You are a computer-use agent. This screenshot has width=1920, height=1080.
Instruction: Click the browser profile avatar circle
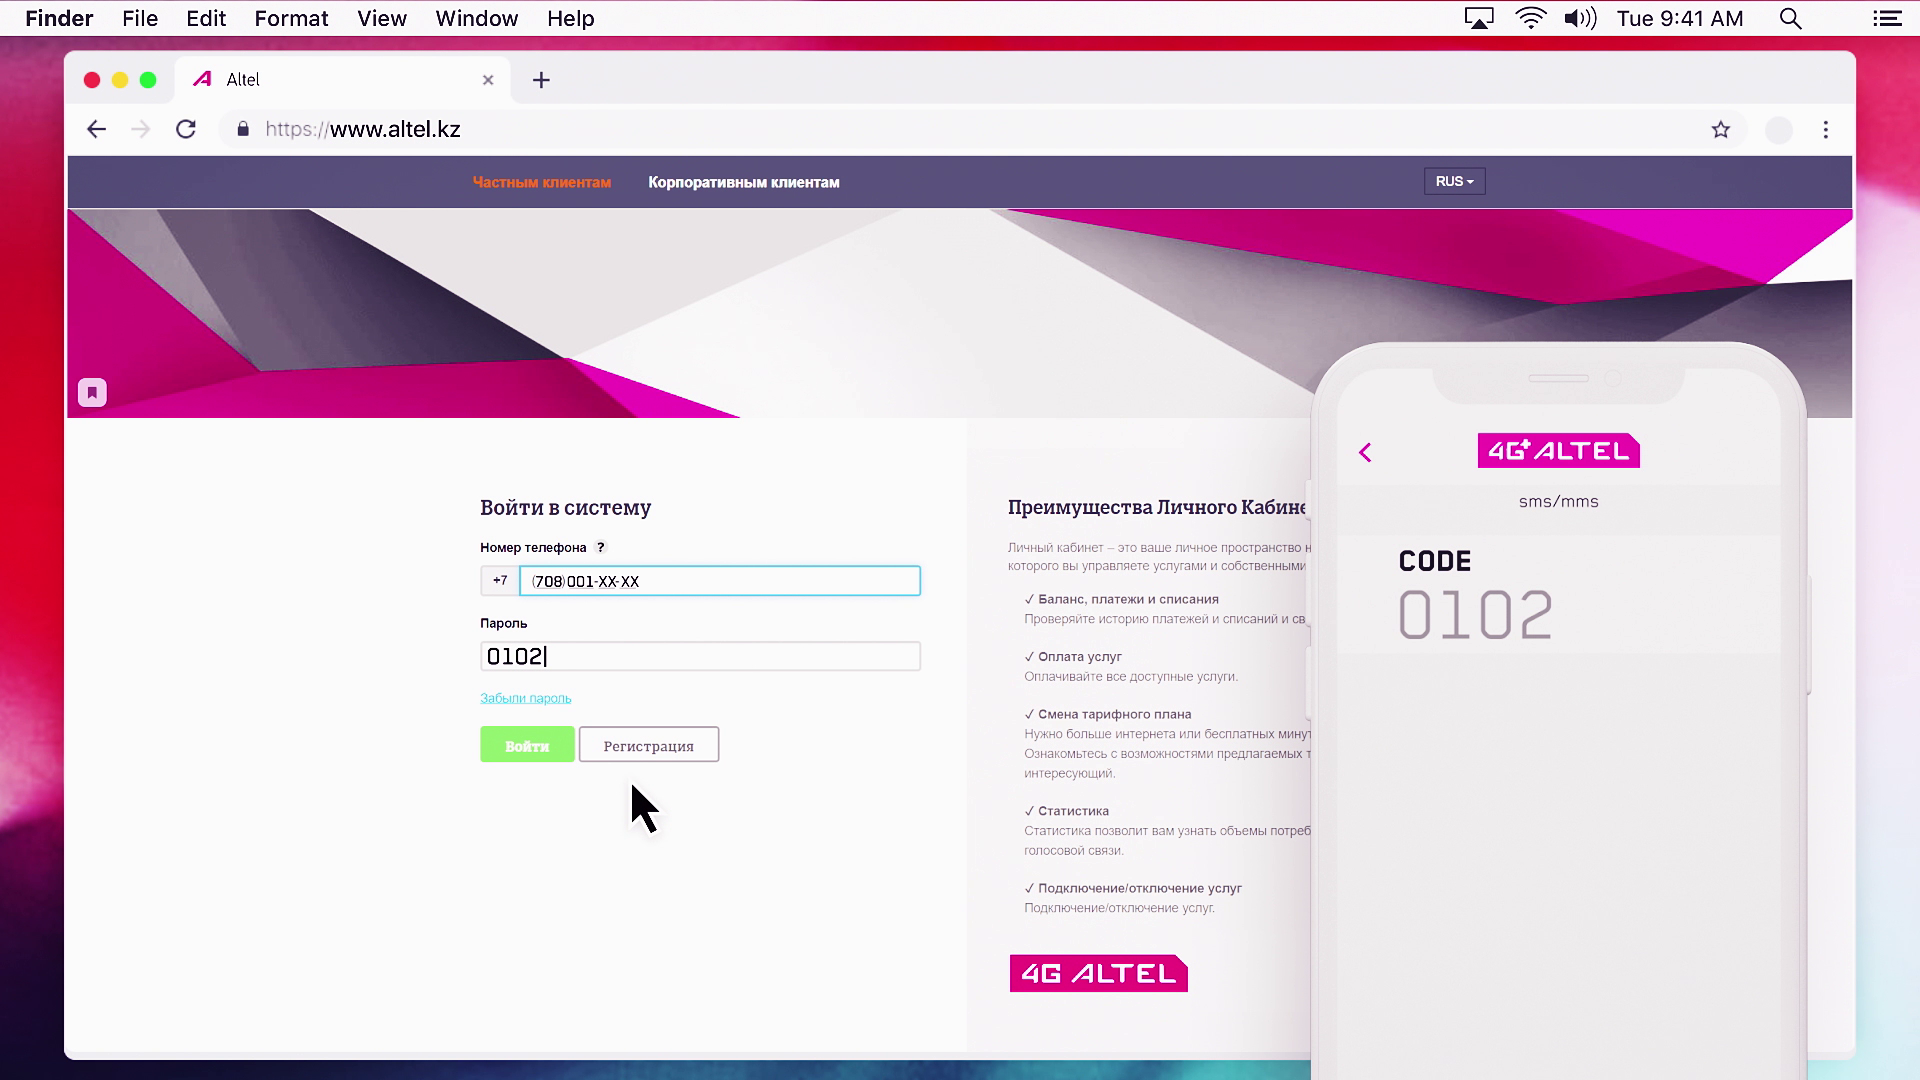[x=1778, y=130]
